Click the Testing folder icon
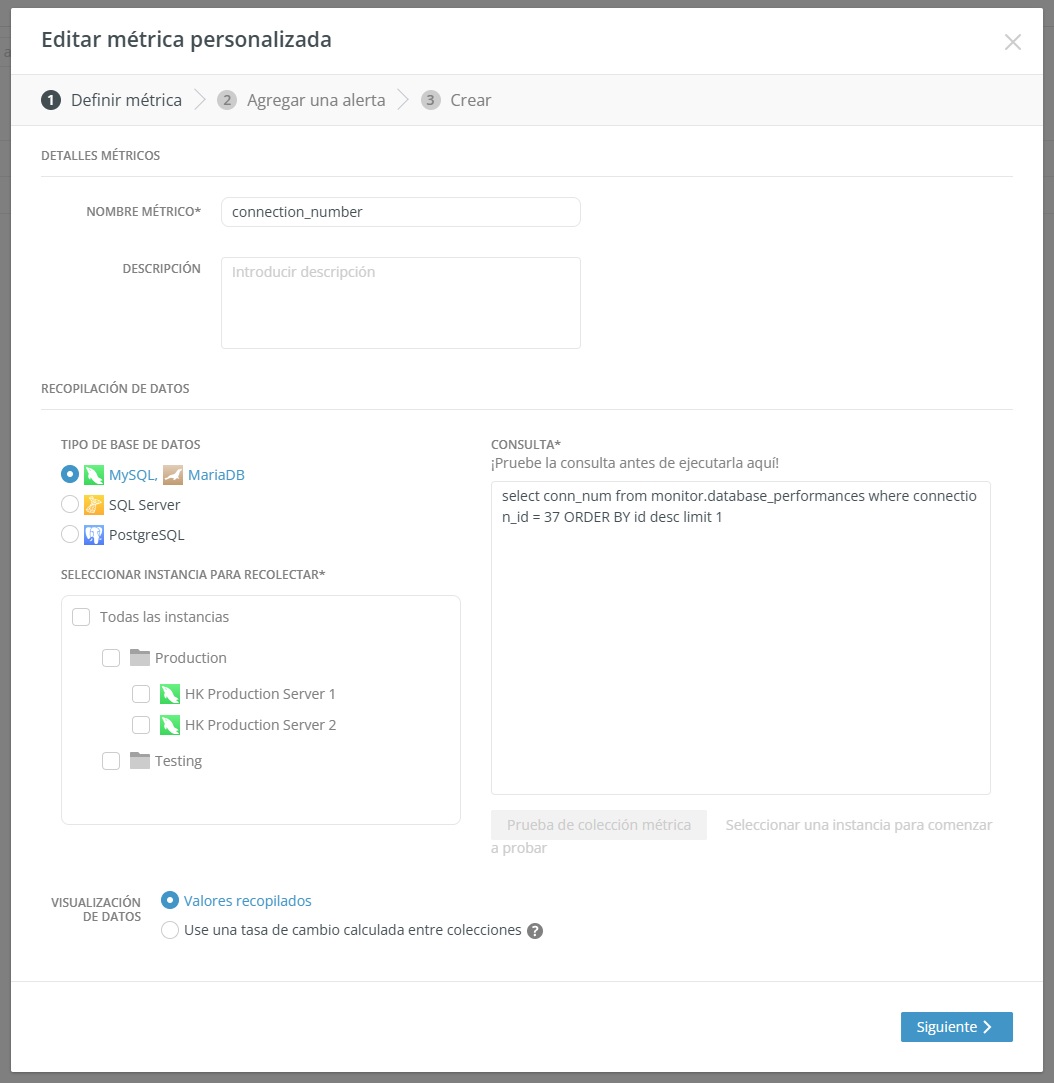Image resolution: width=1054 pixels, height=1083 pixels. point(140,761)
